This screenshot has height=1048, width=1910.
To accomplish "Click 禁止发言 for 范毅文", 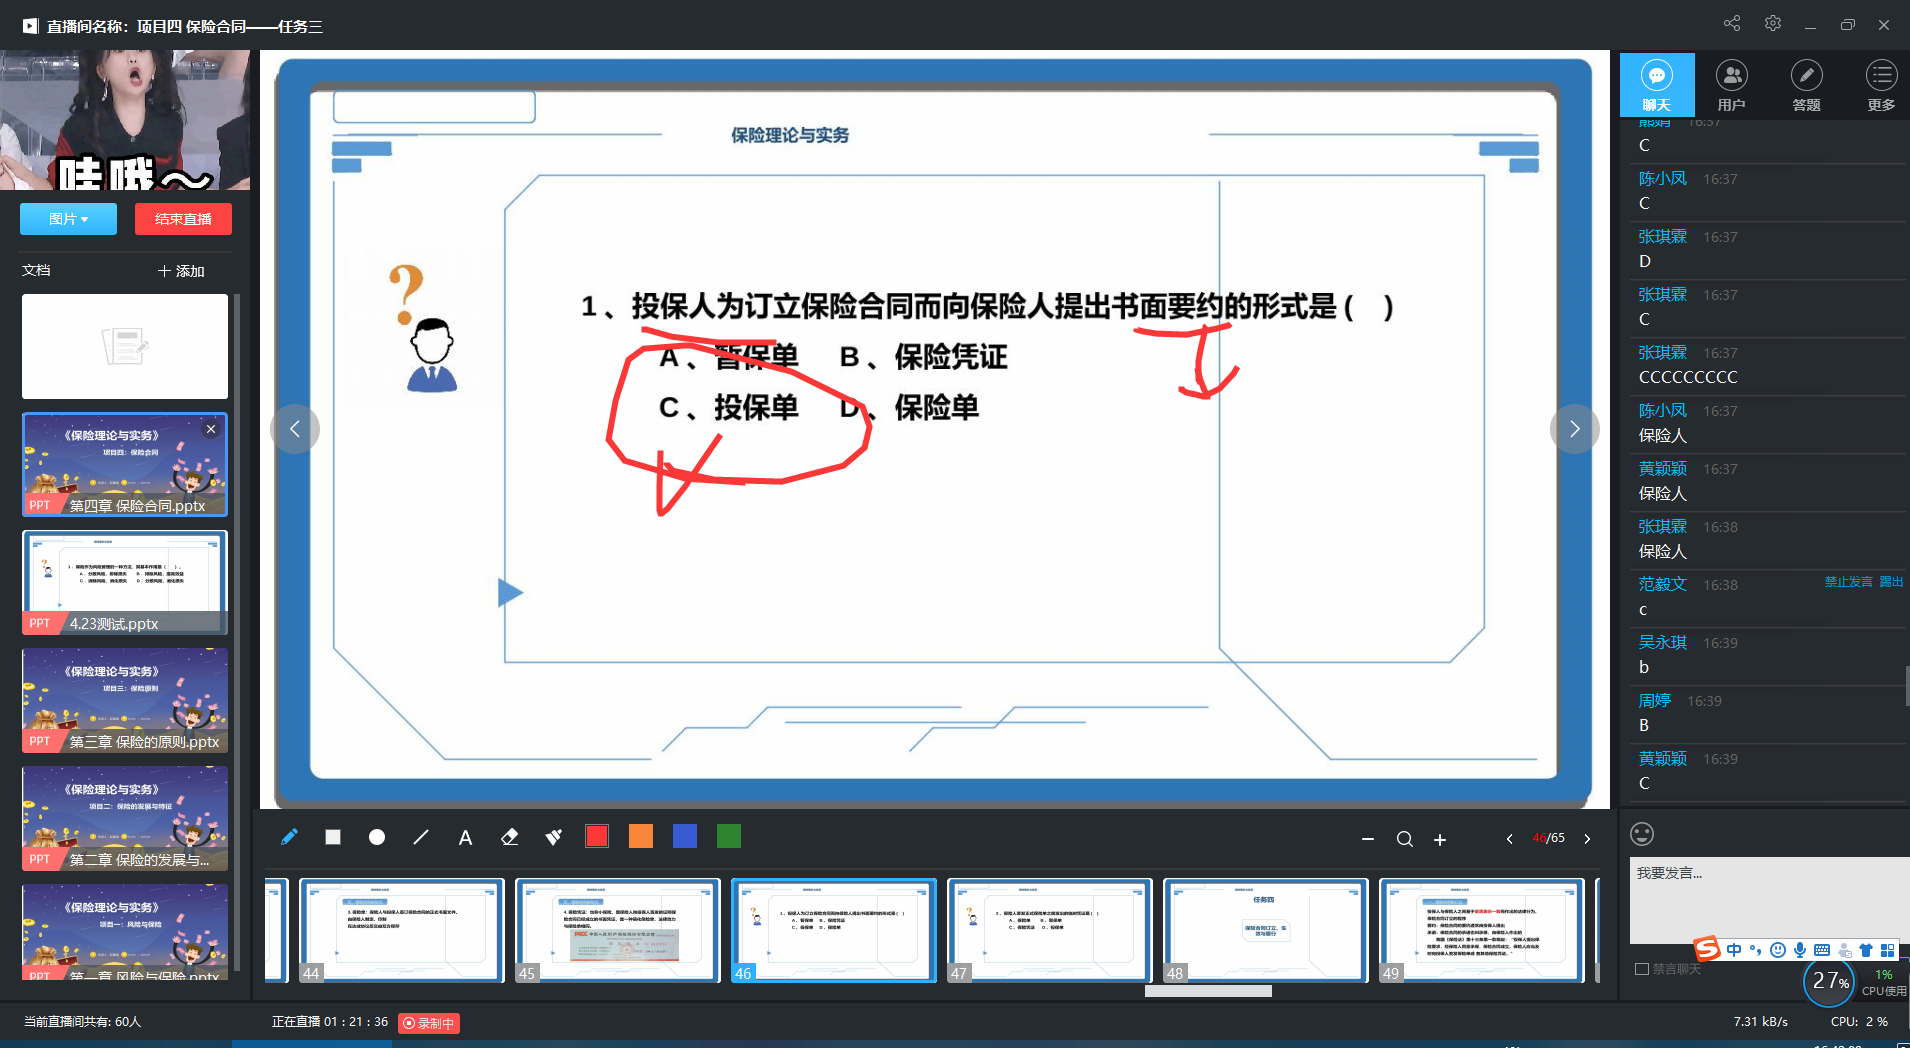I will (1848, 582).
